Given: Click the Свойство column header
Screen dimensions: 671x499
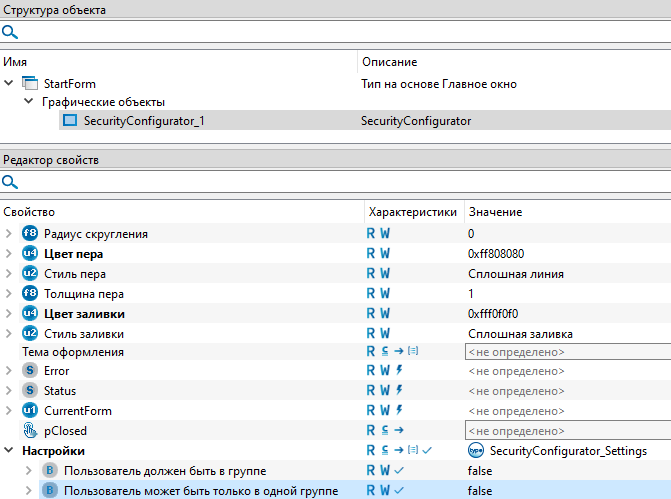Looking at the screenshot, I should tap(29, 212).
